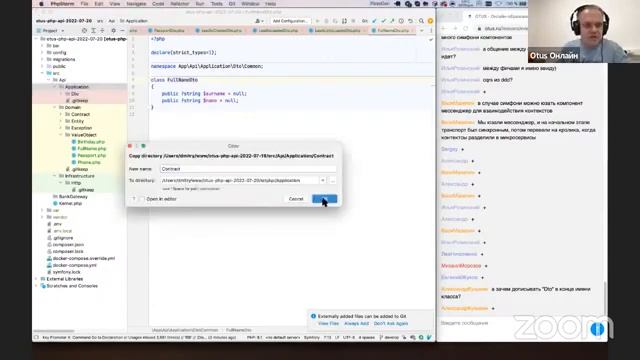The image size is (640, 360).
Task: Click the Git update project arrow icon
Action: (x=374, y=21)
